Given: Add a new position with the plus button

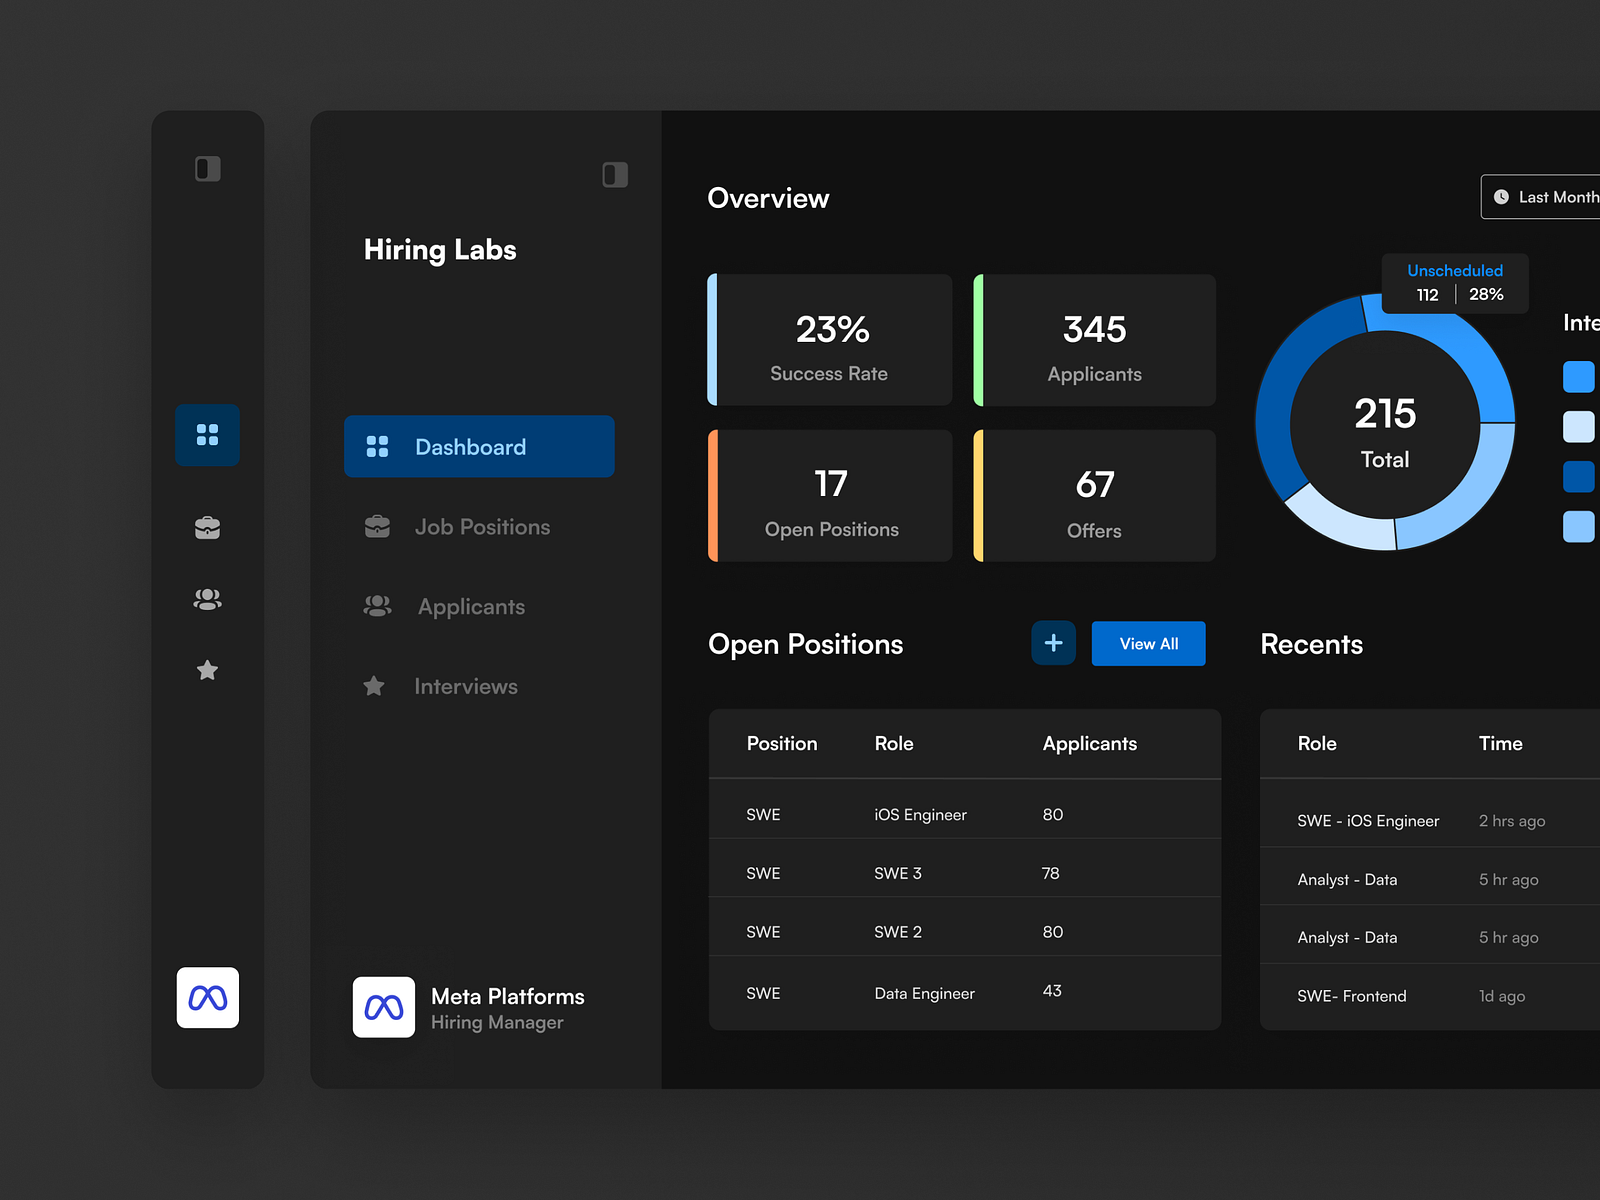Looking at the screenshot, I should point(1052,643).
